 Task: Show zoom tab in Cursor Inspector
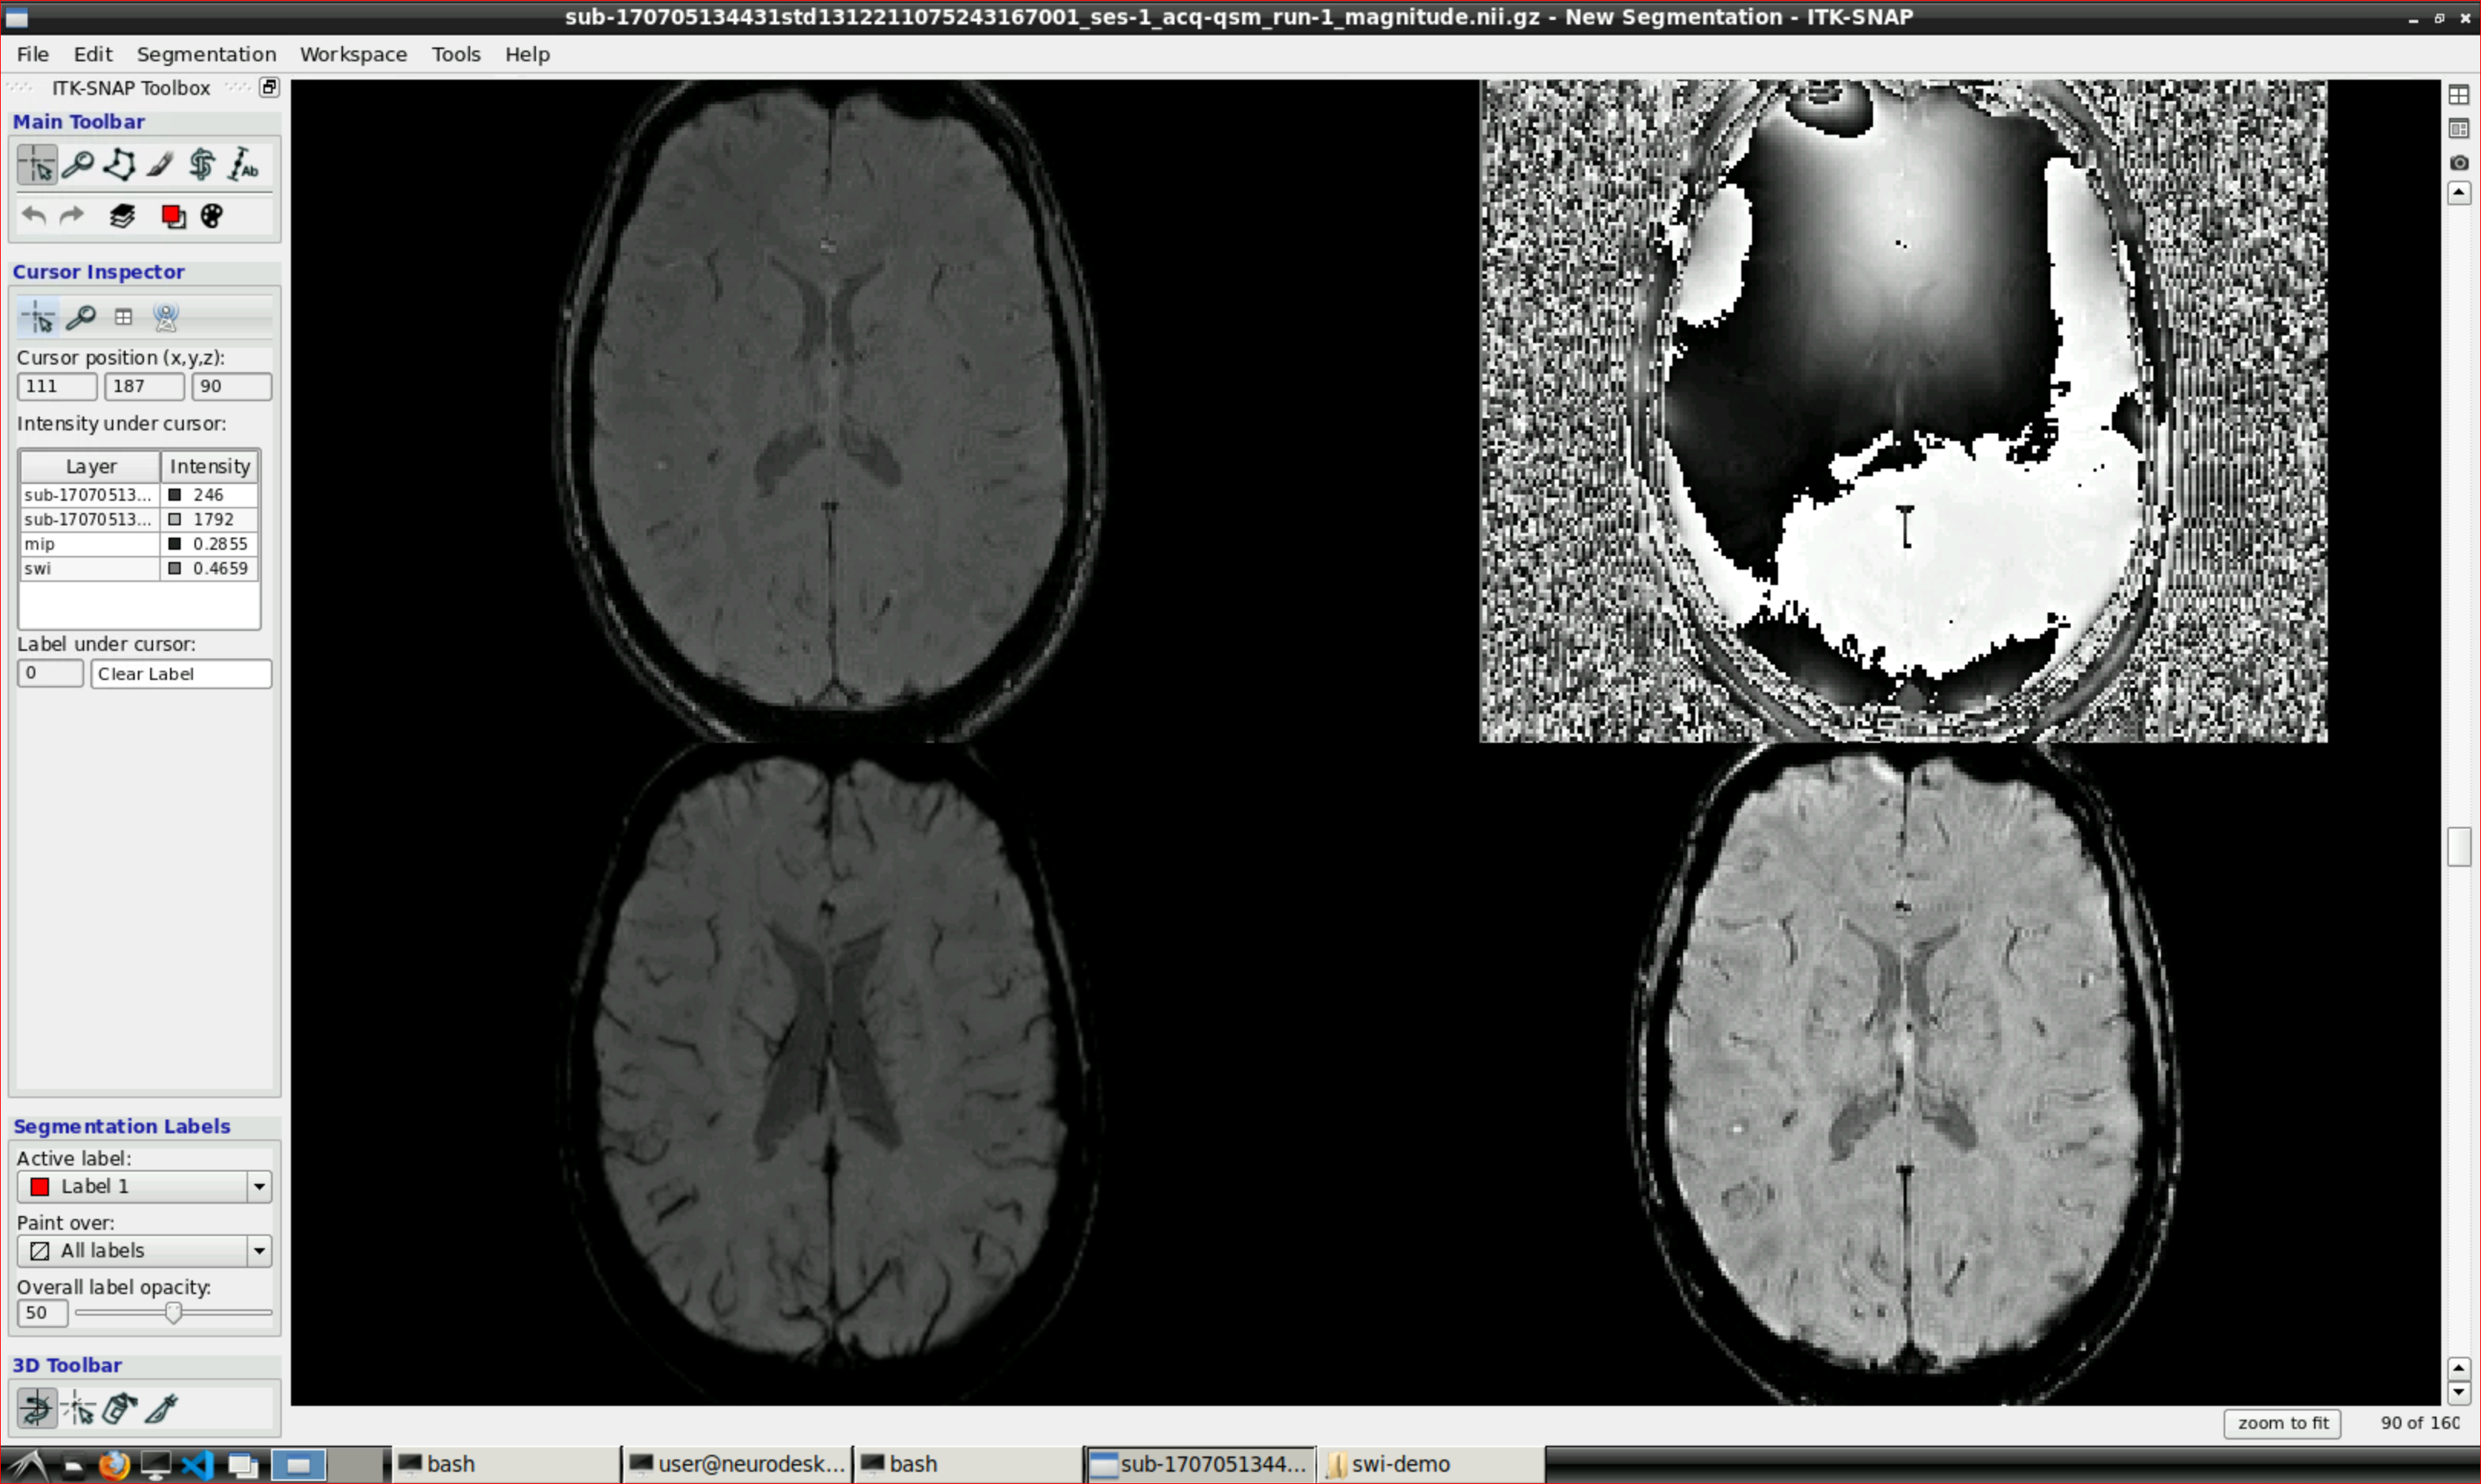[81, 318]
